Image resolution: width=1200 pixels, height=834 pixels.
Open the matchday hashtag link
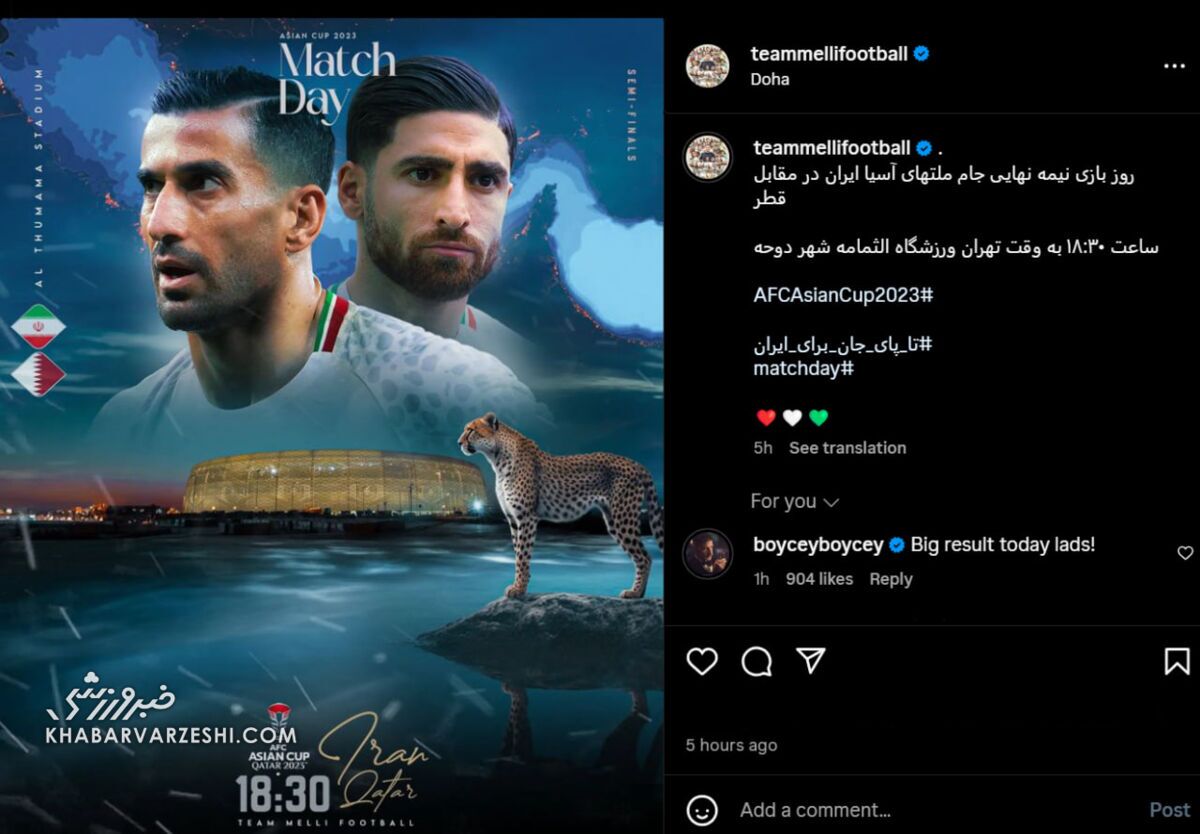(x=804, y=369)
